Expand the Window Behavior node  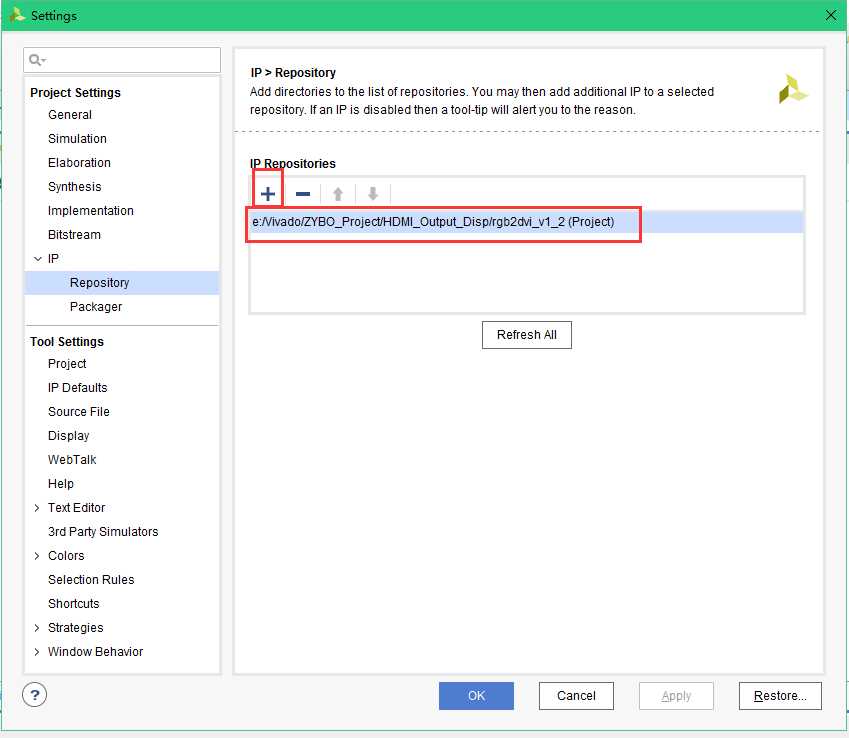click(37, 652)
